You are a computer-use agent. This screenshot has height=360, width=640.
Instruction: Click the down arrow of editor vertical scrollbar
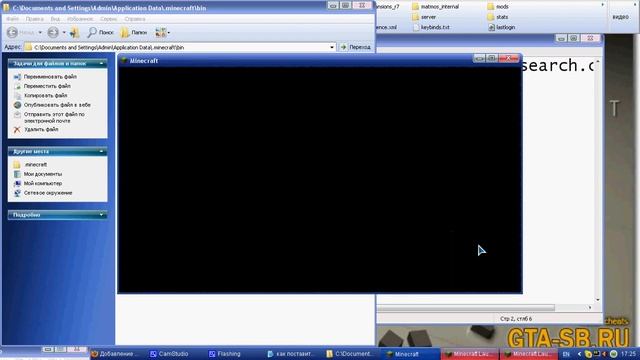(598, 300)
